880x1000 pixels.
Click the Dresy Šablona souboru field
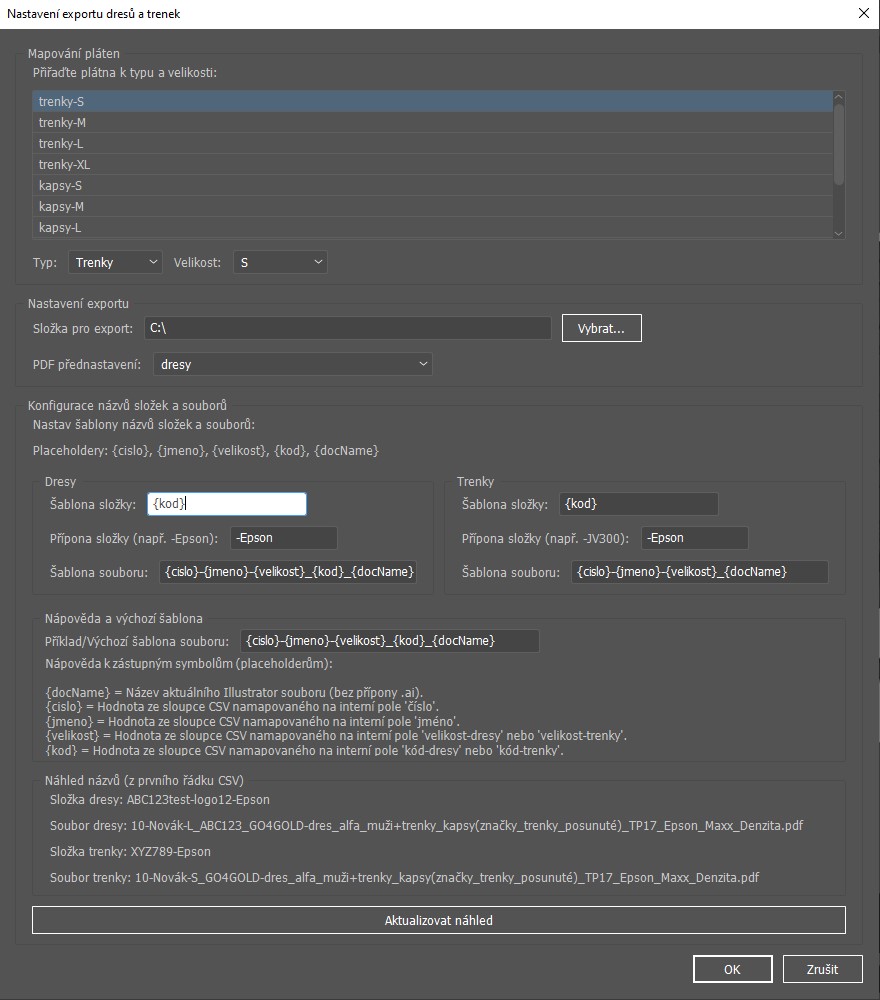click(x=288, y=572)
